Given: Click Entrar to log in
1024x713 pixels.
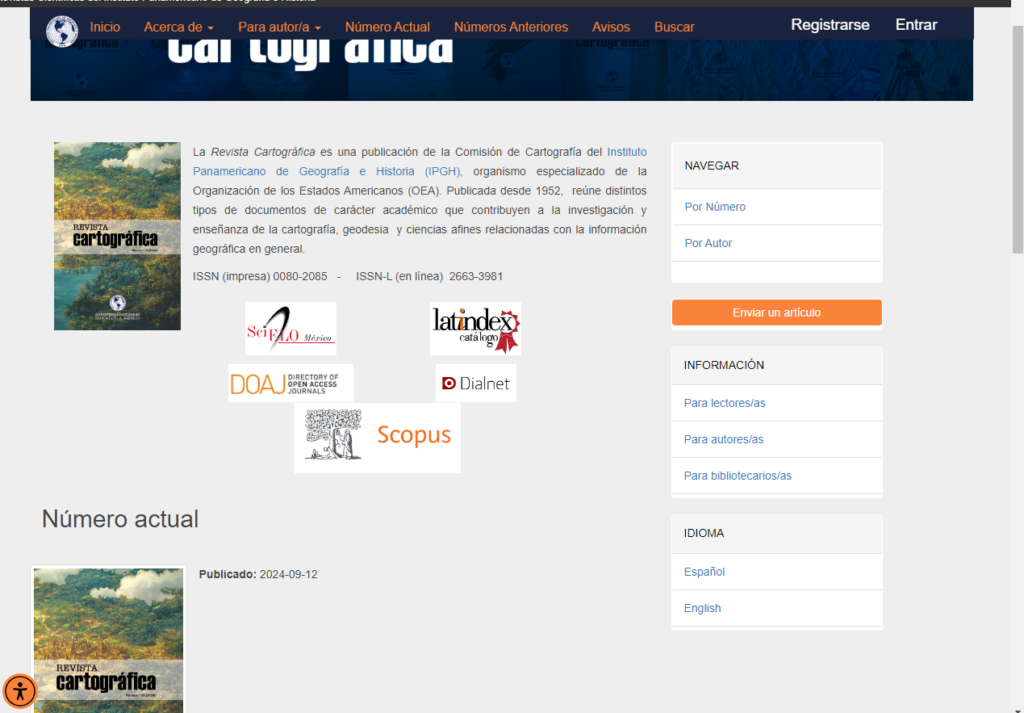Looking at the screenshot, I should 916,25.
